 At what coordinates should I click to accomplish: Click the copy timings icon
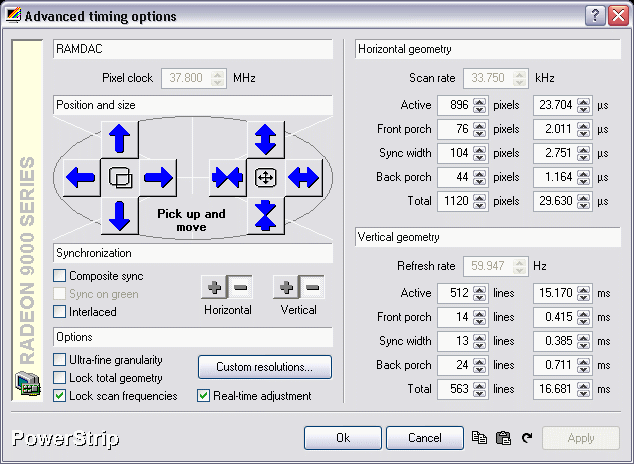click(479, 438)
